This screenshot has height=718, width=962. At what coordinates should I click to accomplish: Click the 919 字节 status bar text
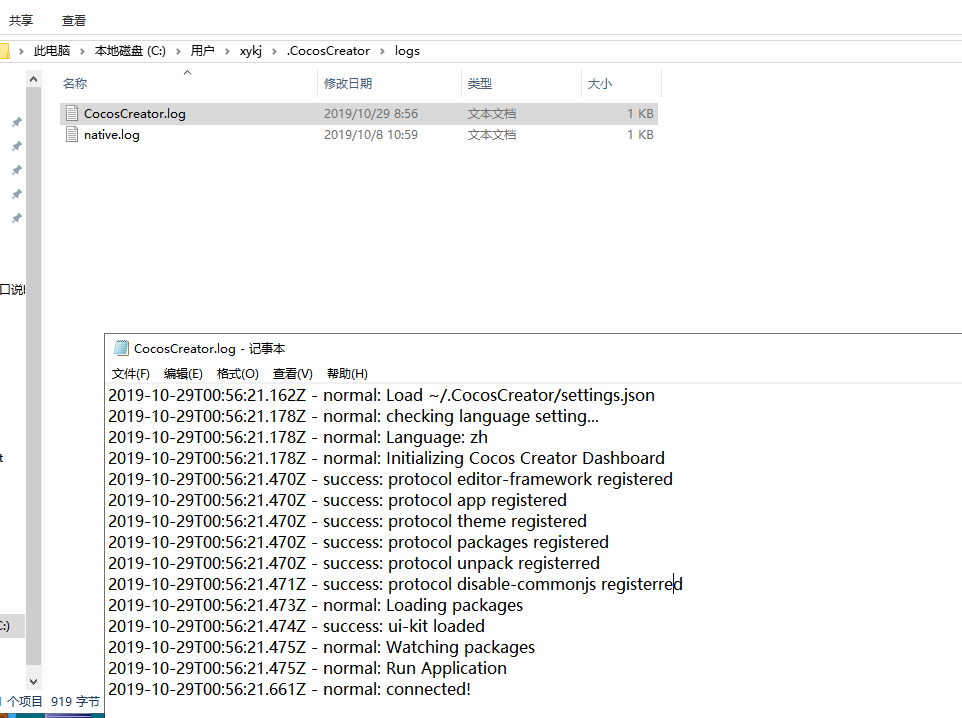point(75,701)
